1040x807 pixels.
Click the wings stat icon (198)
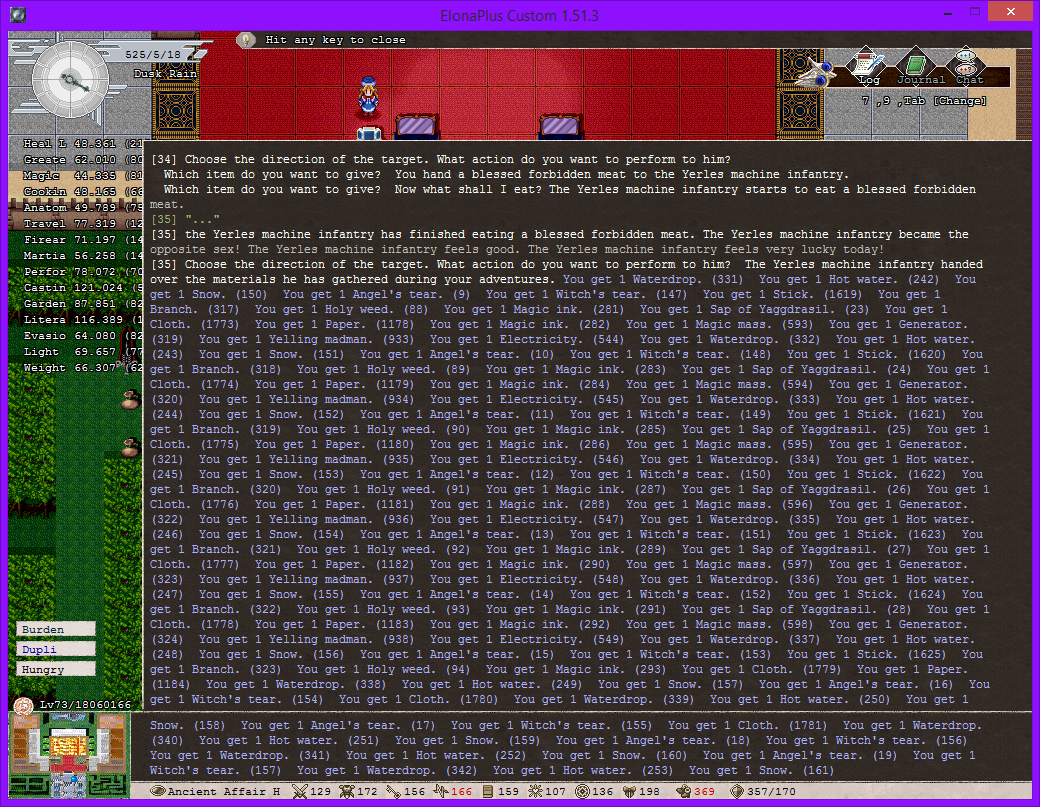pos(629,790)
